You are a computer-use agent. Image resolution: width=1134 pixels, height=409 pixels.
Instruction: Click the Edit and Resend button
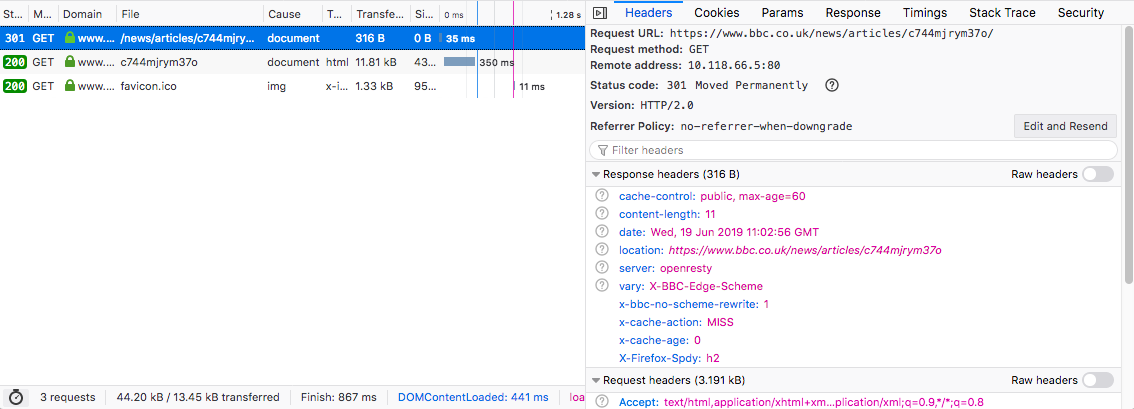pyautogui.click(x=1065, y=126)
